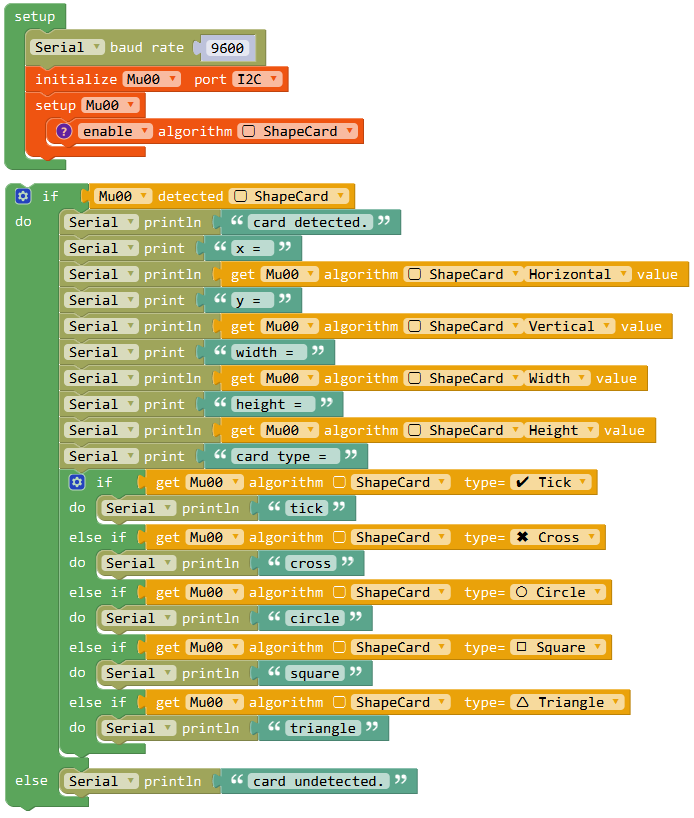The width and height of the screenshot is (694, 818).
Task: Open Mu00 dropdown in initialize block
Action: [x=152, y=79]
